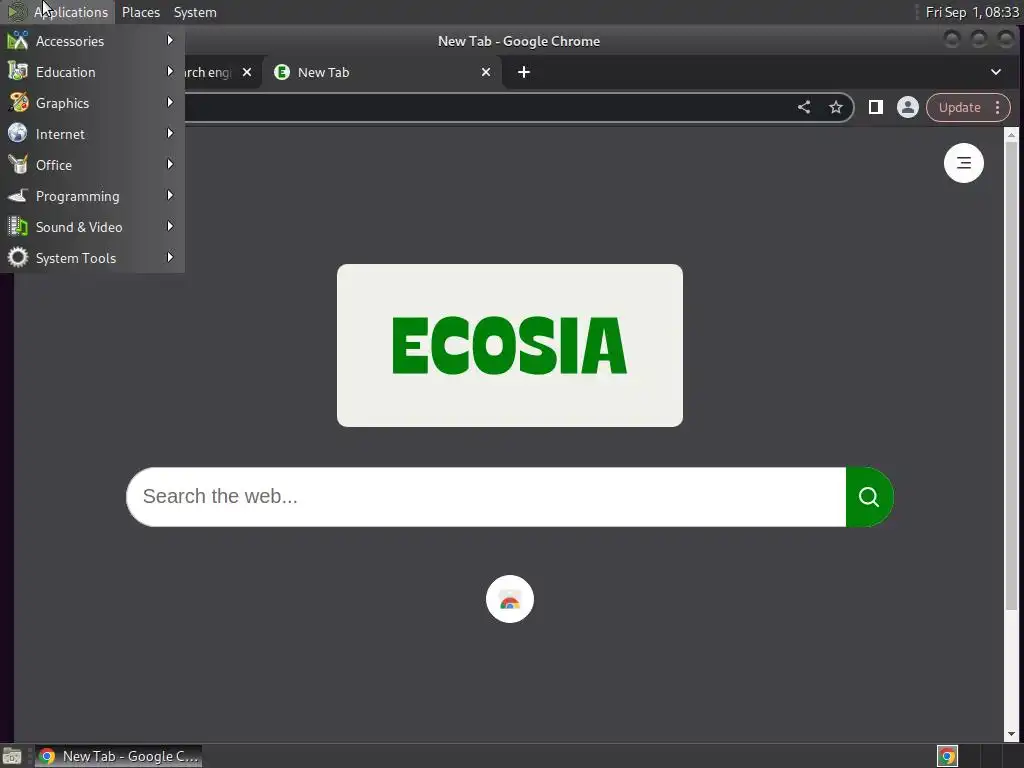The image size is (1024, 768).
Task: Click the scrollbar down arrow
Action: [x=1012, y=735]
